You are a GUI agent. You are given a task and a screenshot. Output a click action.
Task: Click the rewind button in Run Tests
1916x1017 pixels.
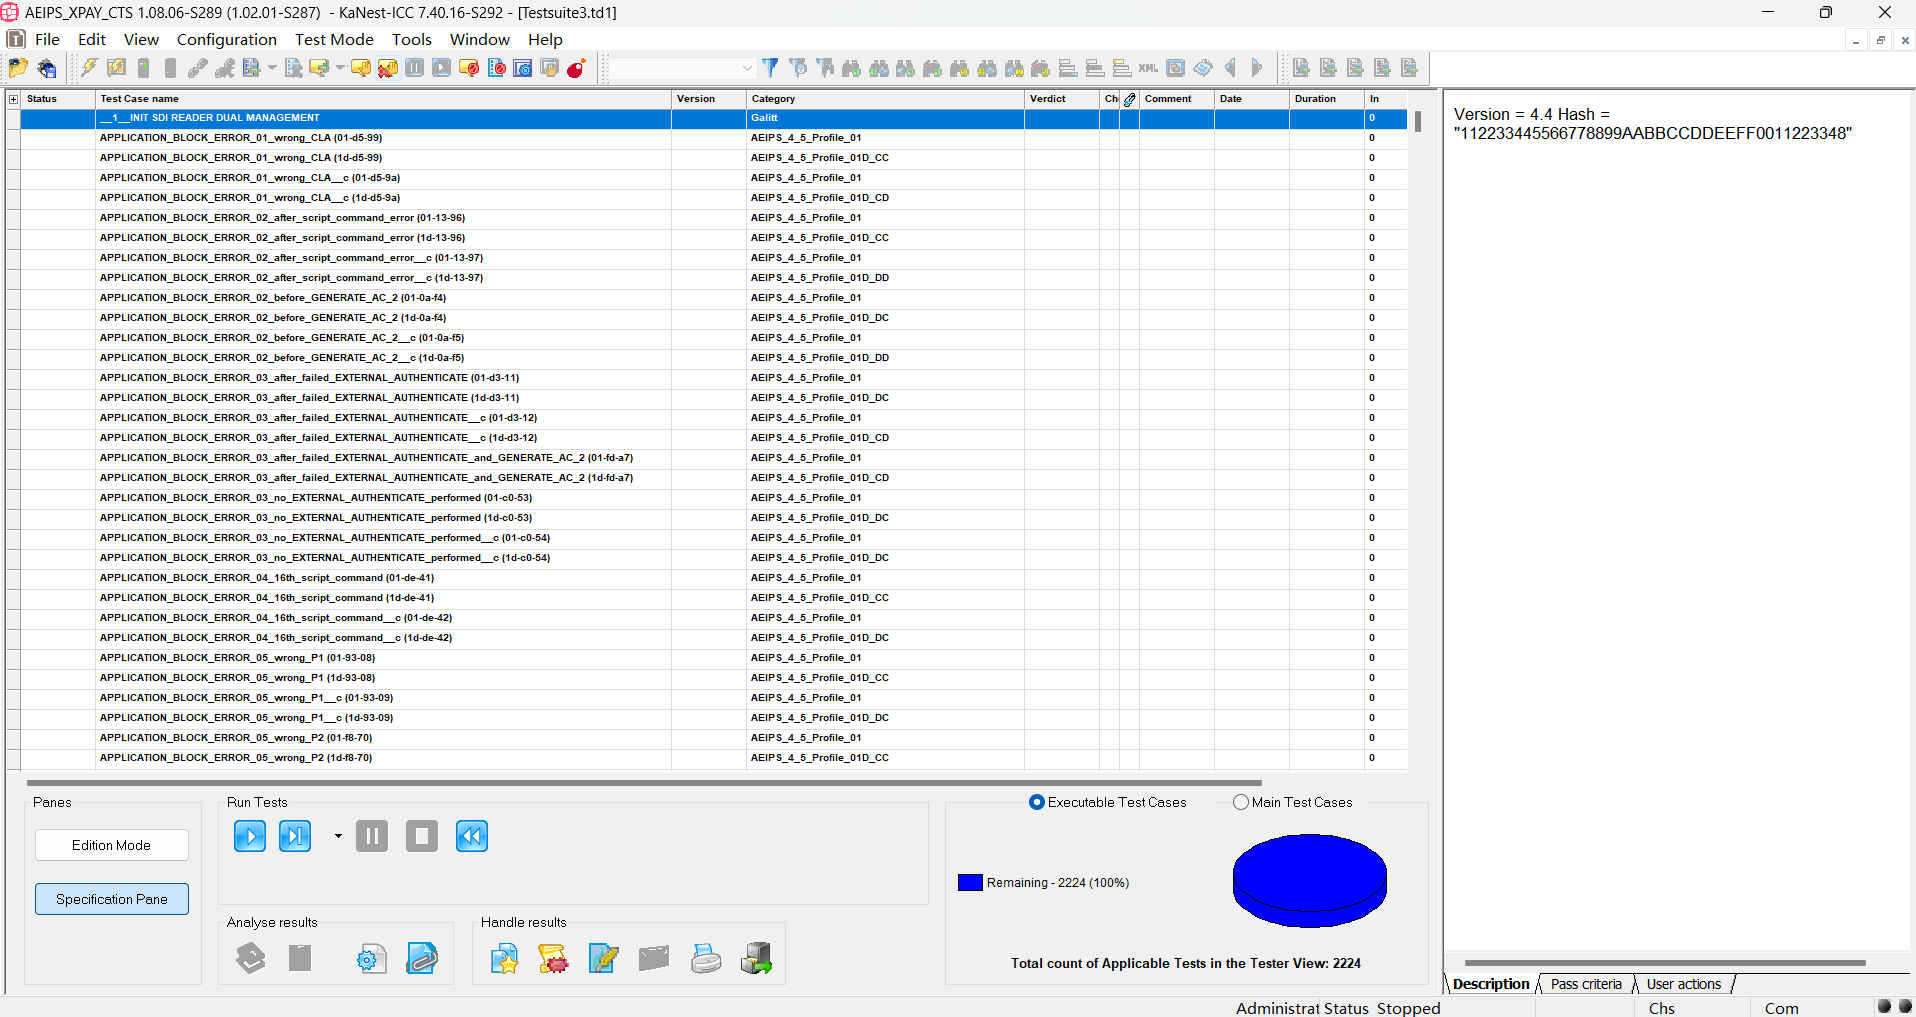[471, 836]
